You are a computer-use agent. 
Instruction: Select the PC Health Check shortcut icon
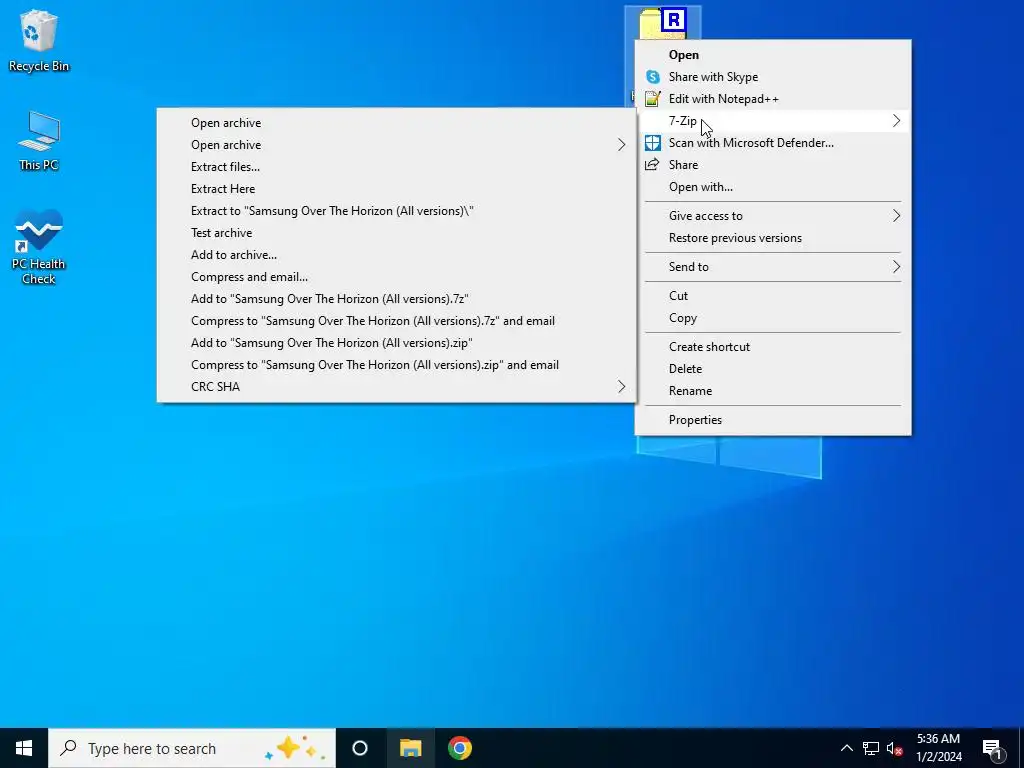coord(39,247)
